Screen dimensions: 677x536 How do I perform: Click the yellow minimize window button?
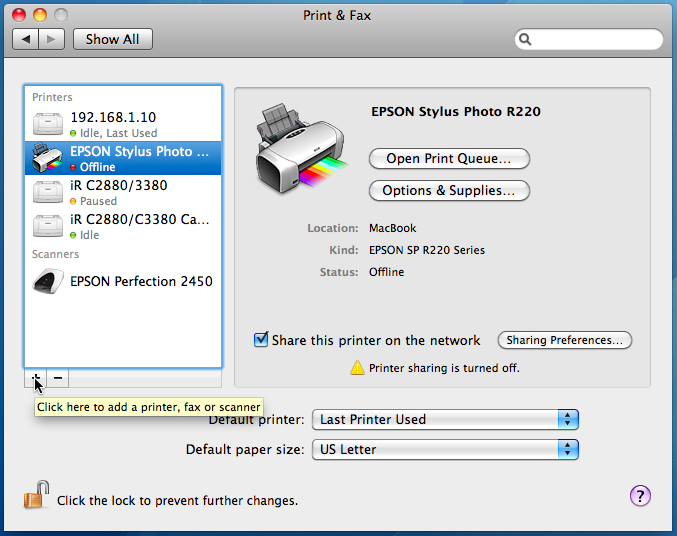[40, 15]
